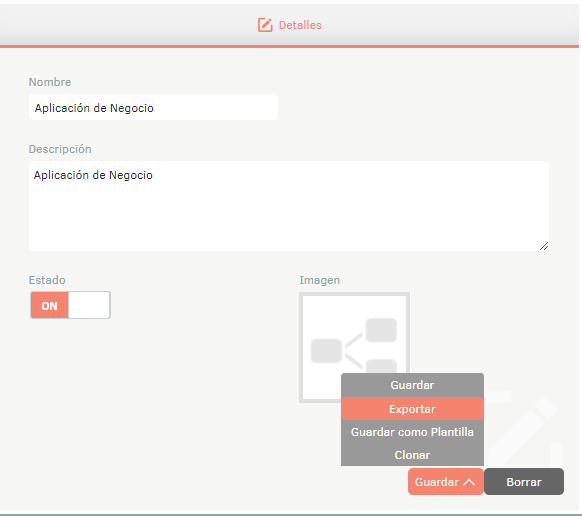Click the Detalles edit pencil icon
Screen dimensions: 582x516
265,25
